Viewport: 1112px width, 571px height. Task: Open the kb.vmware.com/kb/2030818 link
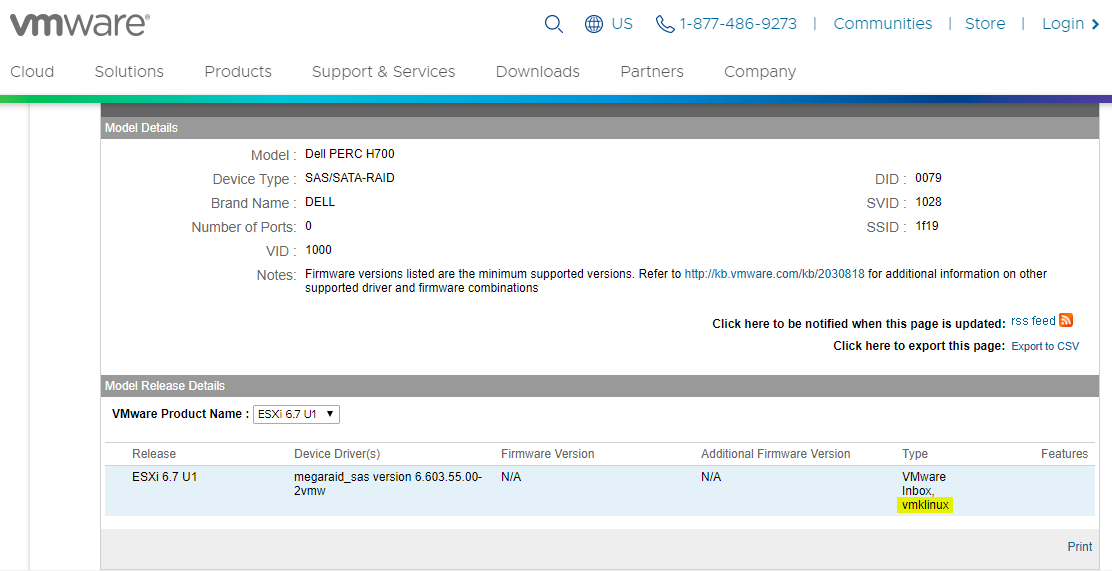click(x=774, y=274)
